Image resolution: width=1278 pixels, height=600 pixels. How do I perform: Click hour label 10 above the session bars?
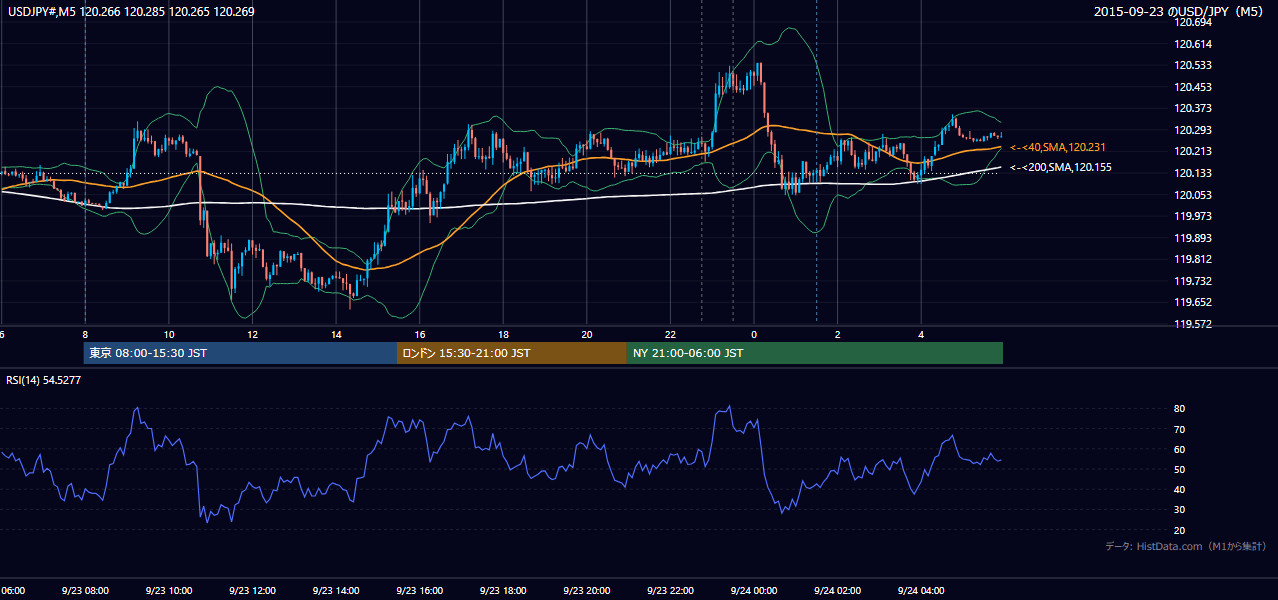pos(169,335)
